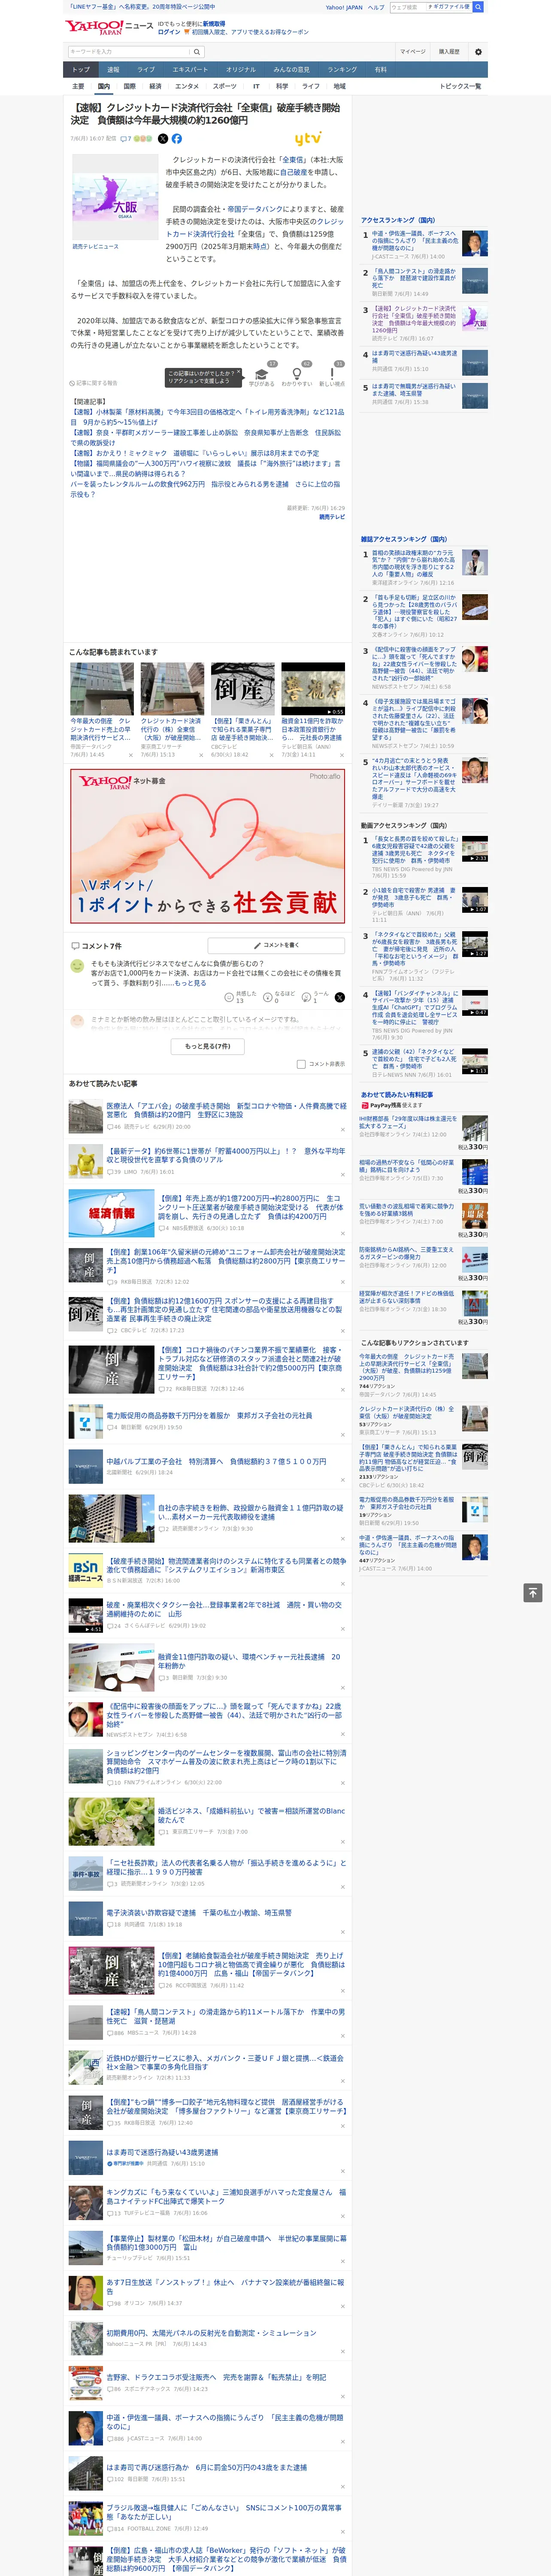
Task: Open the 吉野家、ドラクエコラボ article
Action: pos(216,2377)
